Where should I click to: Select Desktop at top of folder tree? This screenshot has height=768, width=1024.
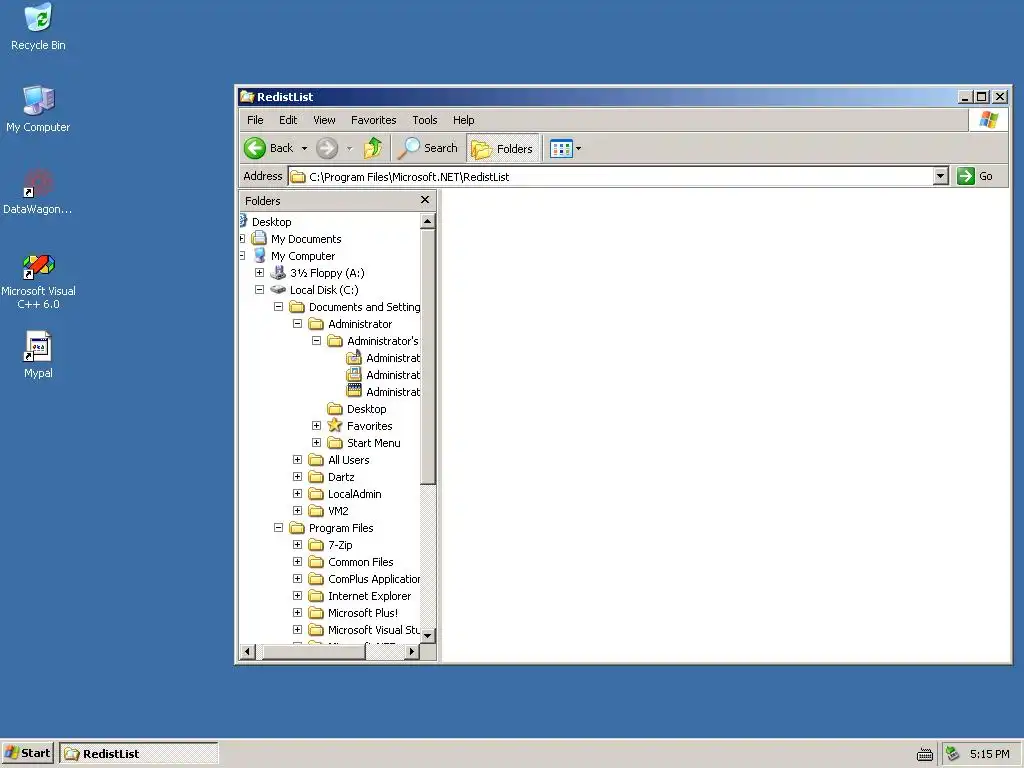click(271, 222)
